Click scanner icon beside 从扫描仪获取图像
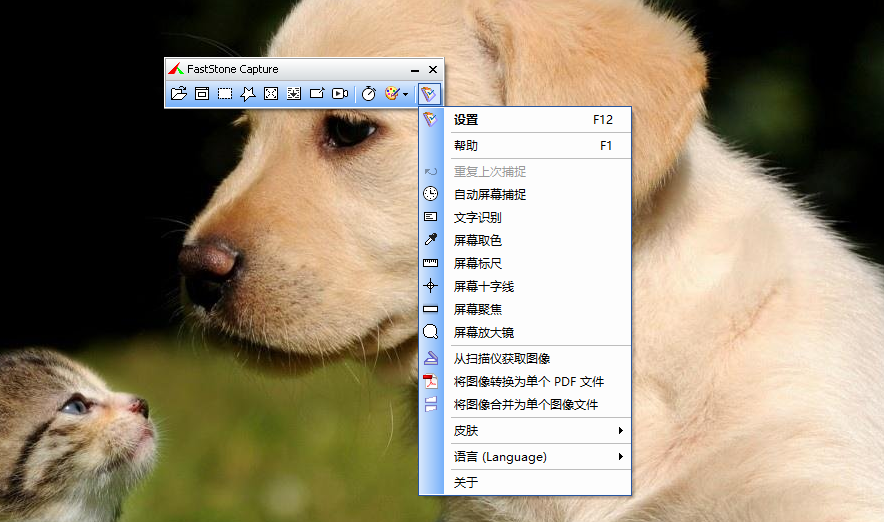884x522 pixels. tap(431, 358)
